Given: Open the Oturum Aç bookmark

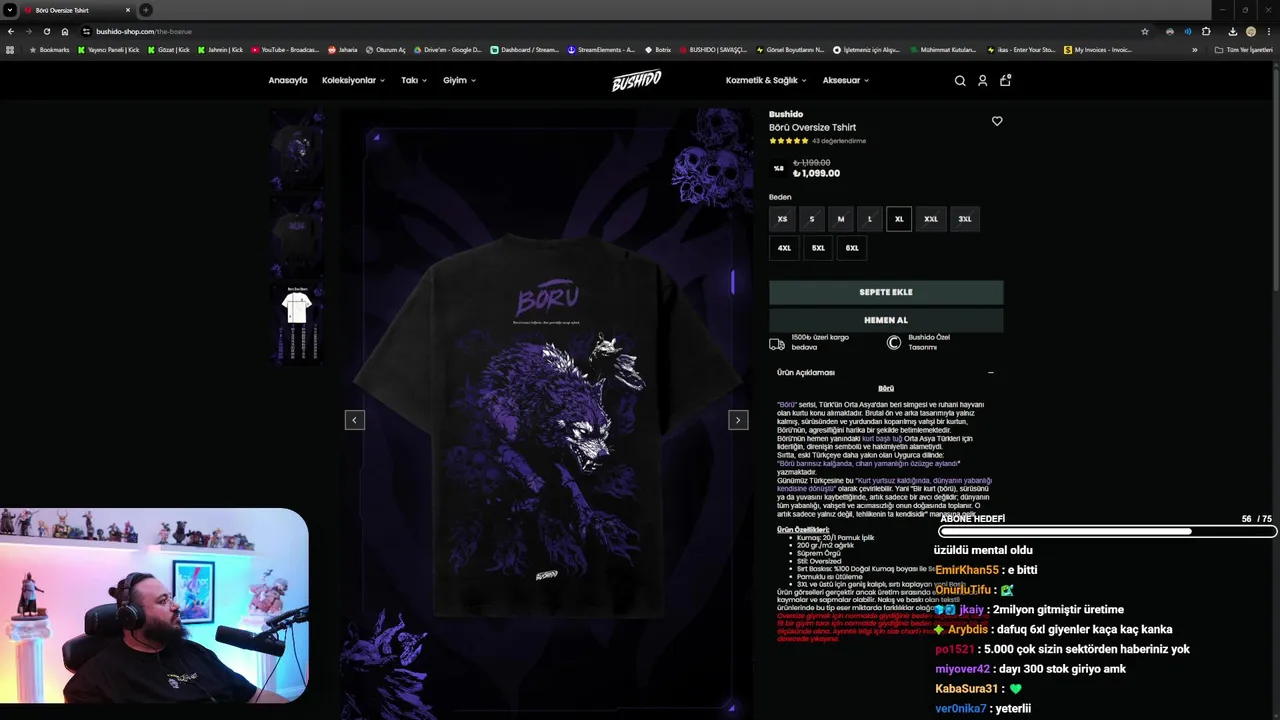Looking at the screenshot, I should [385, 50].
